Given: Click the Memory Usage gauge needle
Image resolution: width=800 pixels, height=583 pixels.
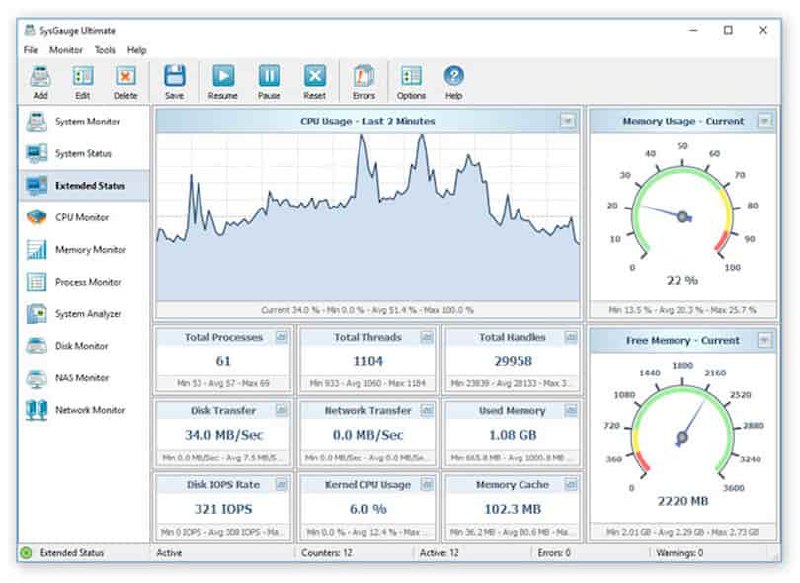Looking at the screenshot, I should coord(665,212).
